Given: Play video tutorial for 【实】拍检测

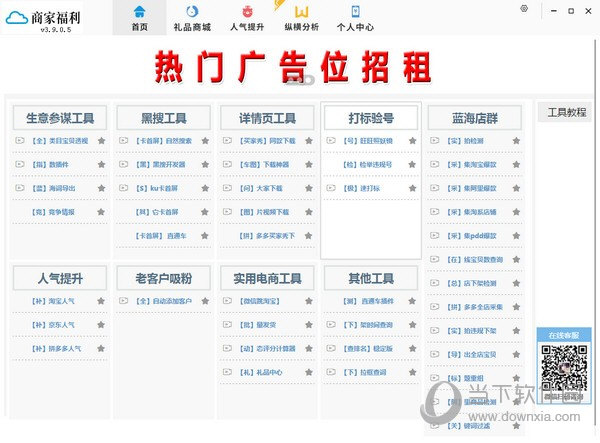Looking at the screenshot, I should 435,141.
